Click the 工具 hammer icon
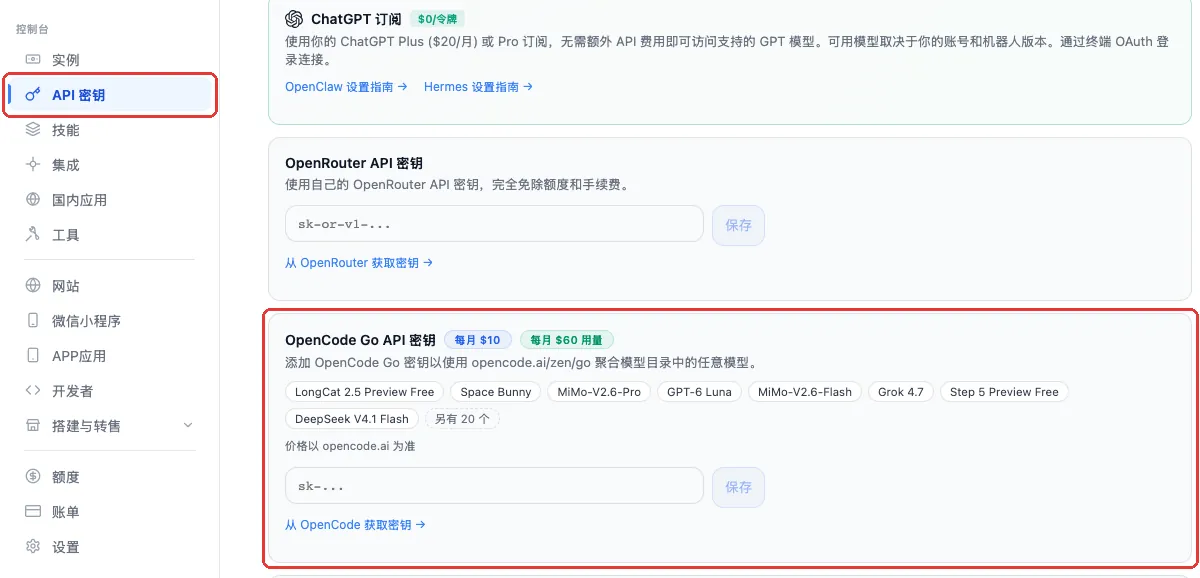Image resolution: width=1200 pixels, height=578 pixels. click(33, 235)
